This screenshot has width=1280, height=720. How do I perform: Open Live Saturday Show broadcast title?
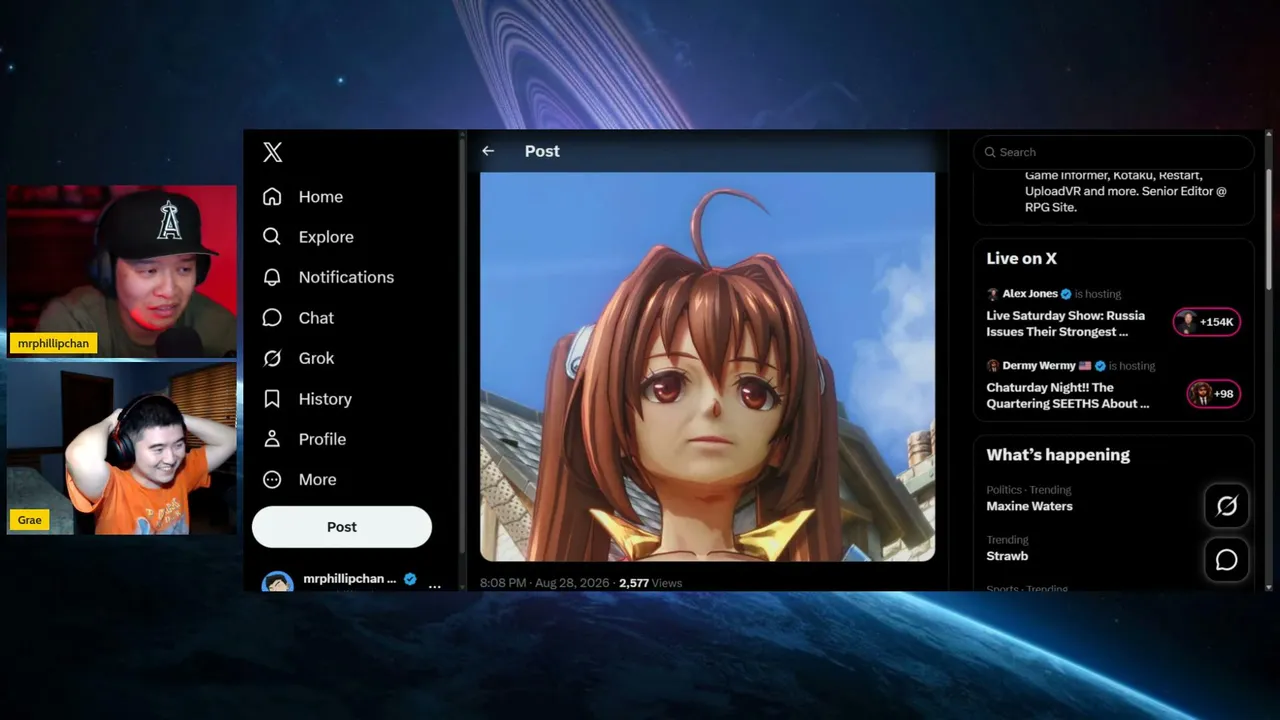1066,324
